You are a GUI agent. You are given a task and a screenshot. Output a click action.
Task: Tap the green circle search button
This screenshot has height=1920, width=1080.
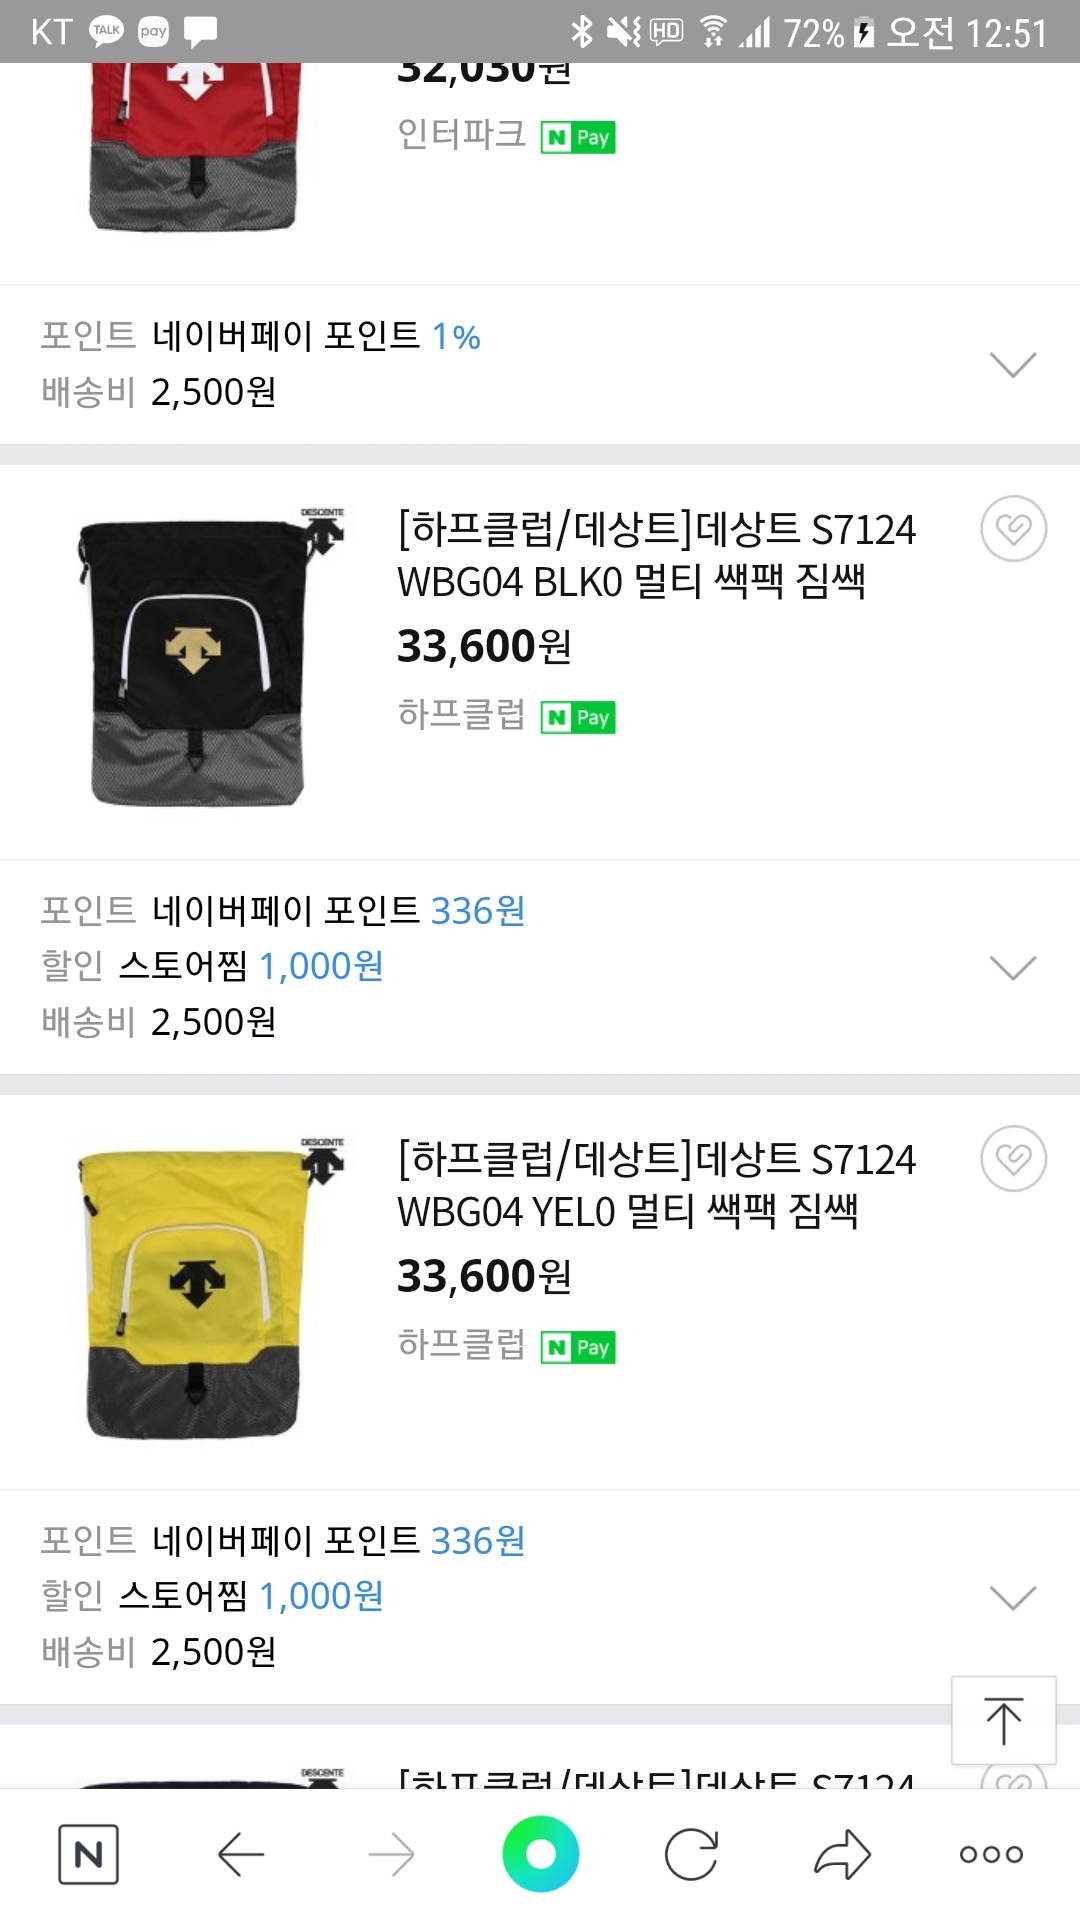pos(540,1854)
